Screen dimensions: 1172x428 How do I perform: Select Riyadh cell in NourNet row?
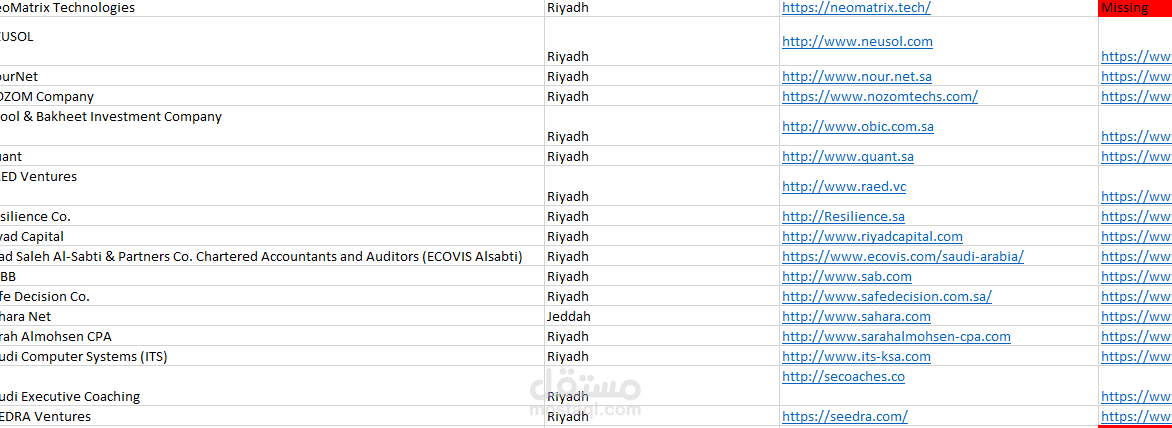(x=661, y=76)
